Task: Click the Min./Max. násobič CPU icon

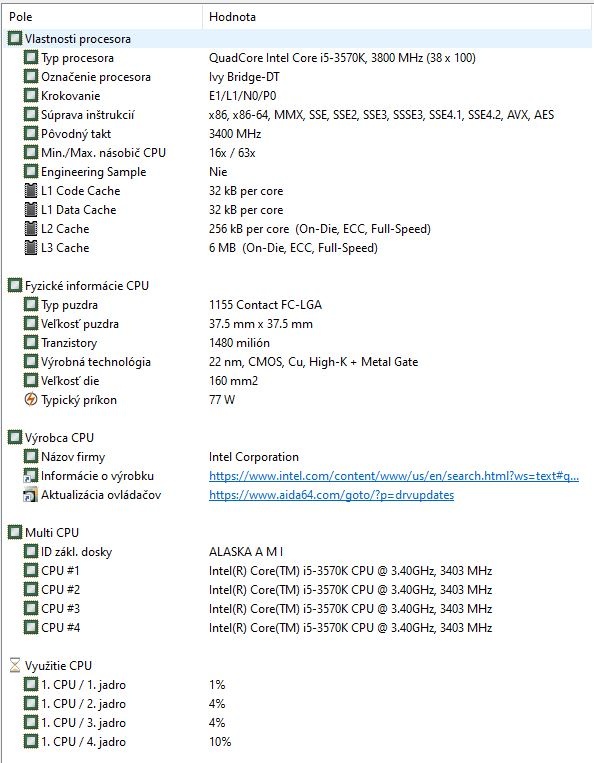Action: (x=31, y=152)
